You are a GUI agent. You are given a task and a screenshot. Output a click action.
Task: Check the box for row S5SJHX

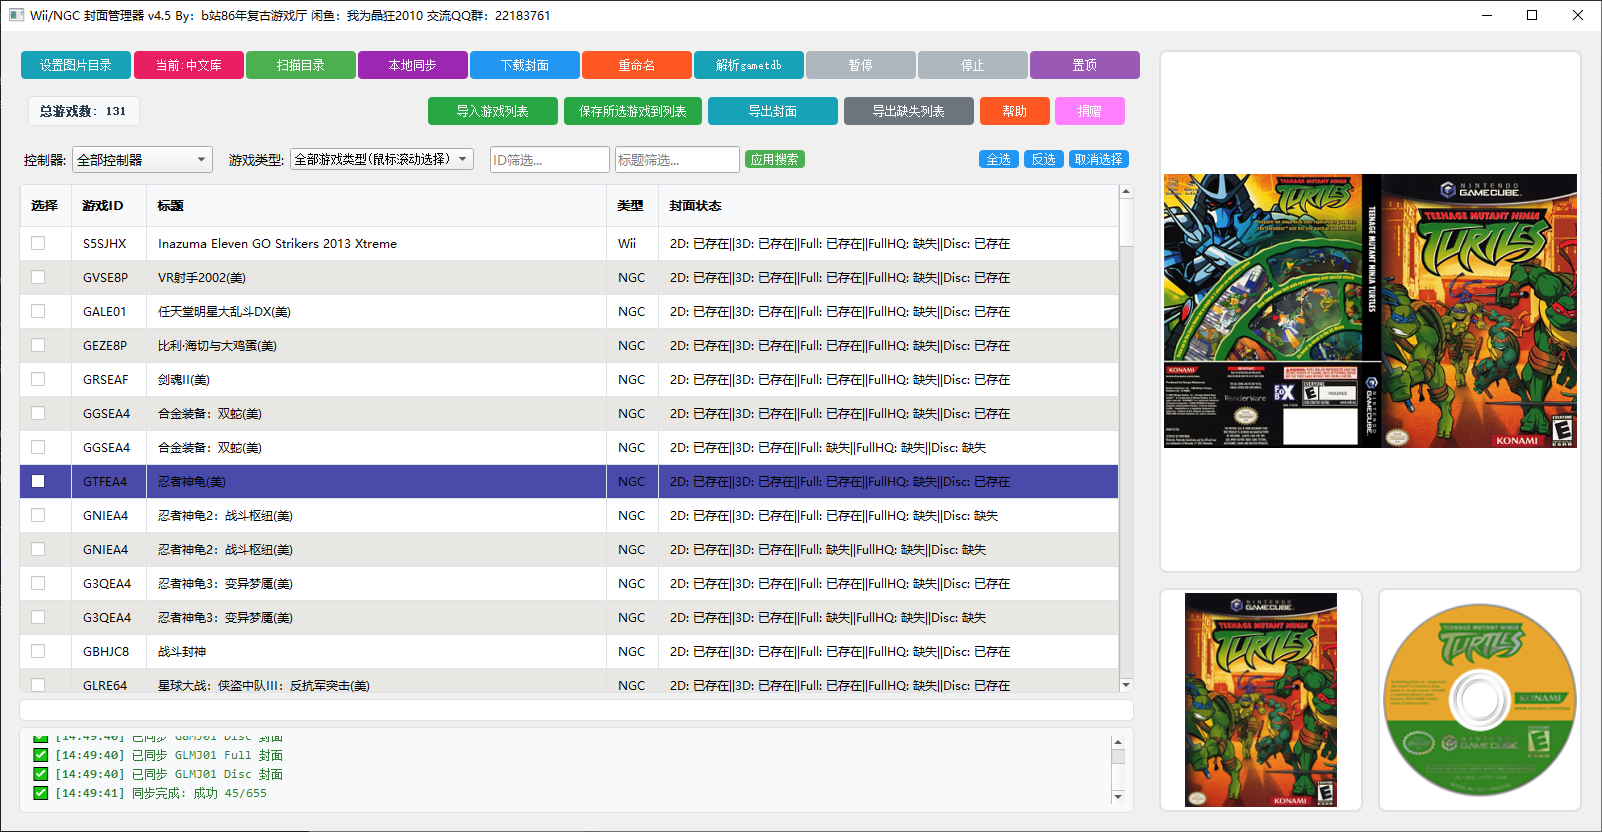pyautogui.click(x=38, y=243)
